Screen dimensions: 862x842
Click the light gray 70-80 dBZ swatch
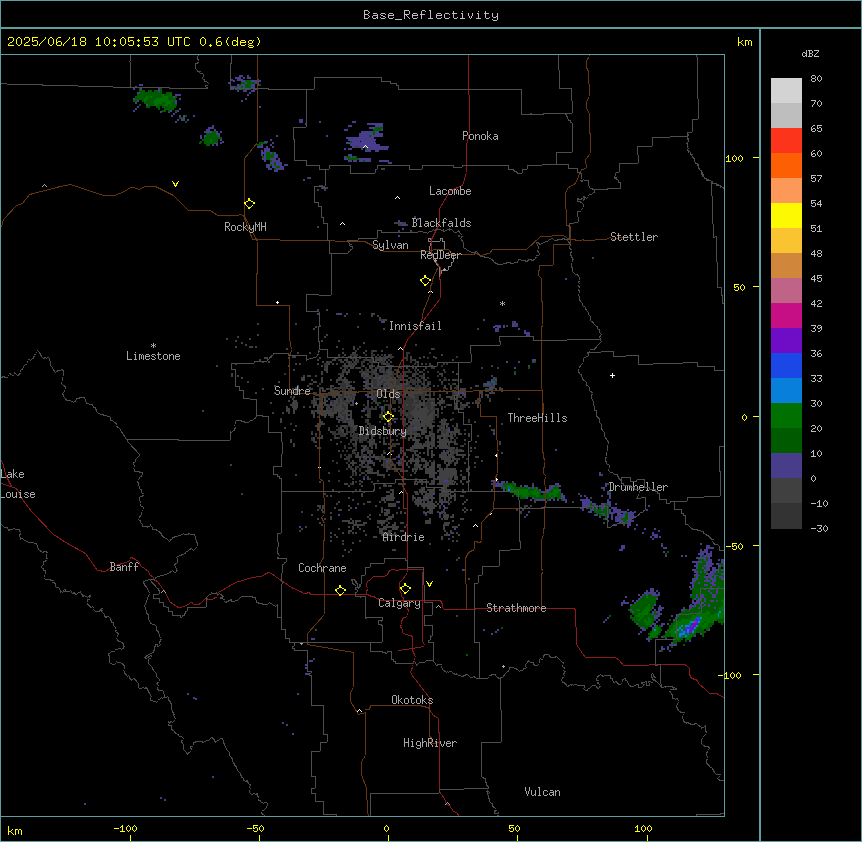pos(786,90)
